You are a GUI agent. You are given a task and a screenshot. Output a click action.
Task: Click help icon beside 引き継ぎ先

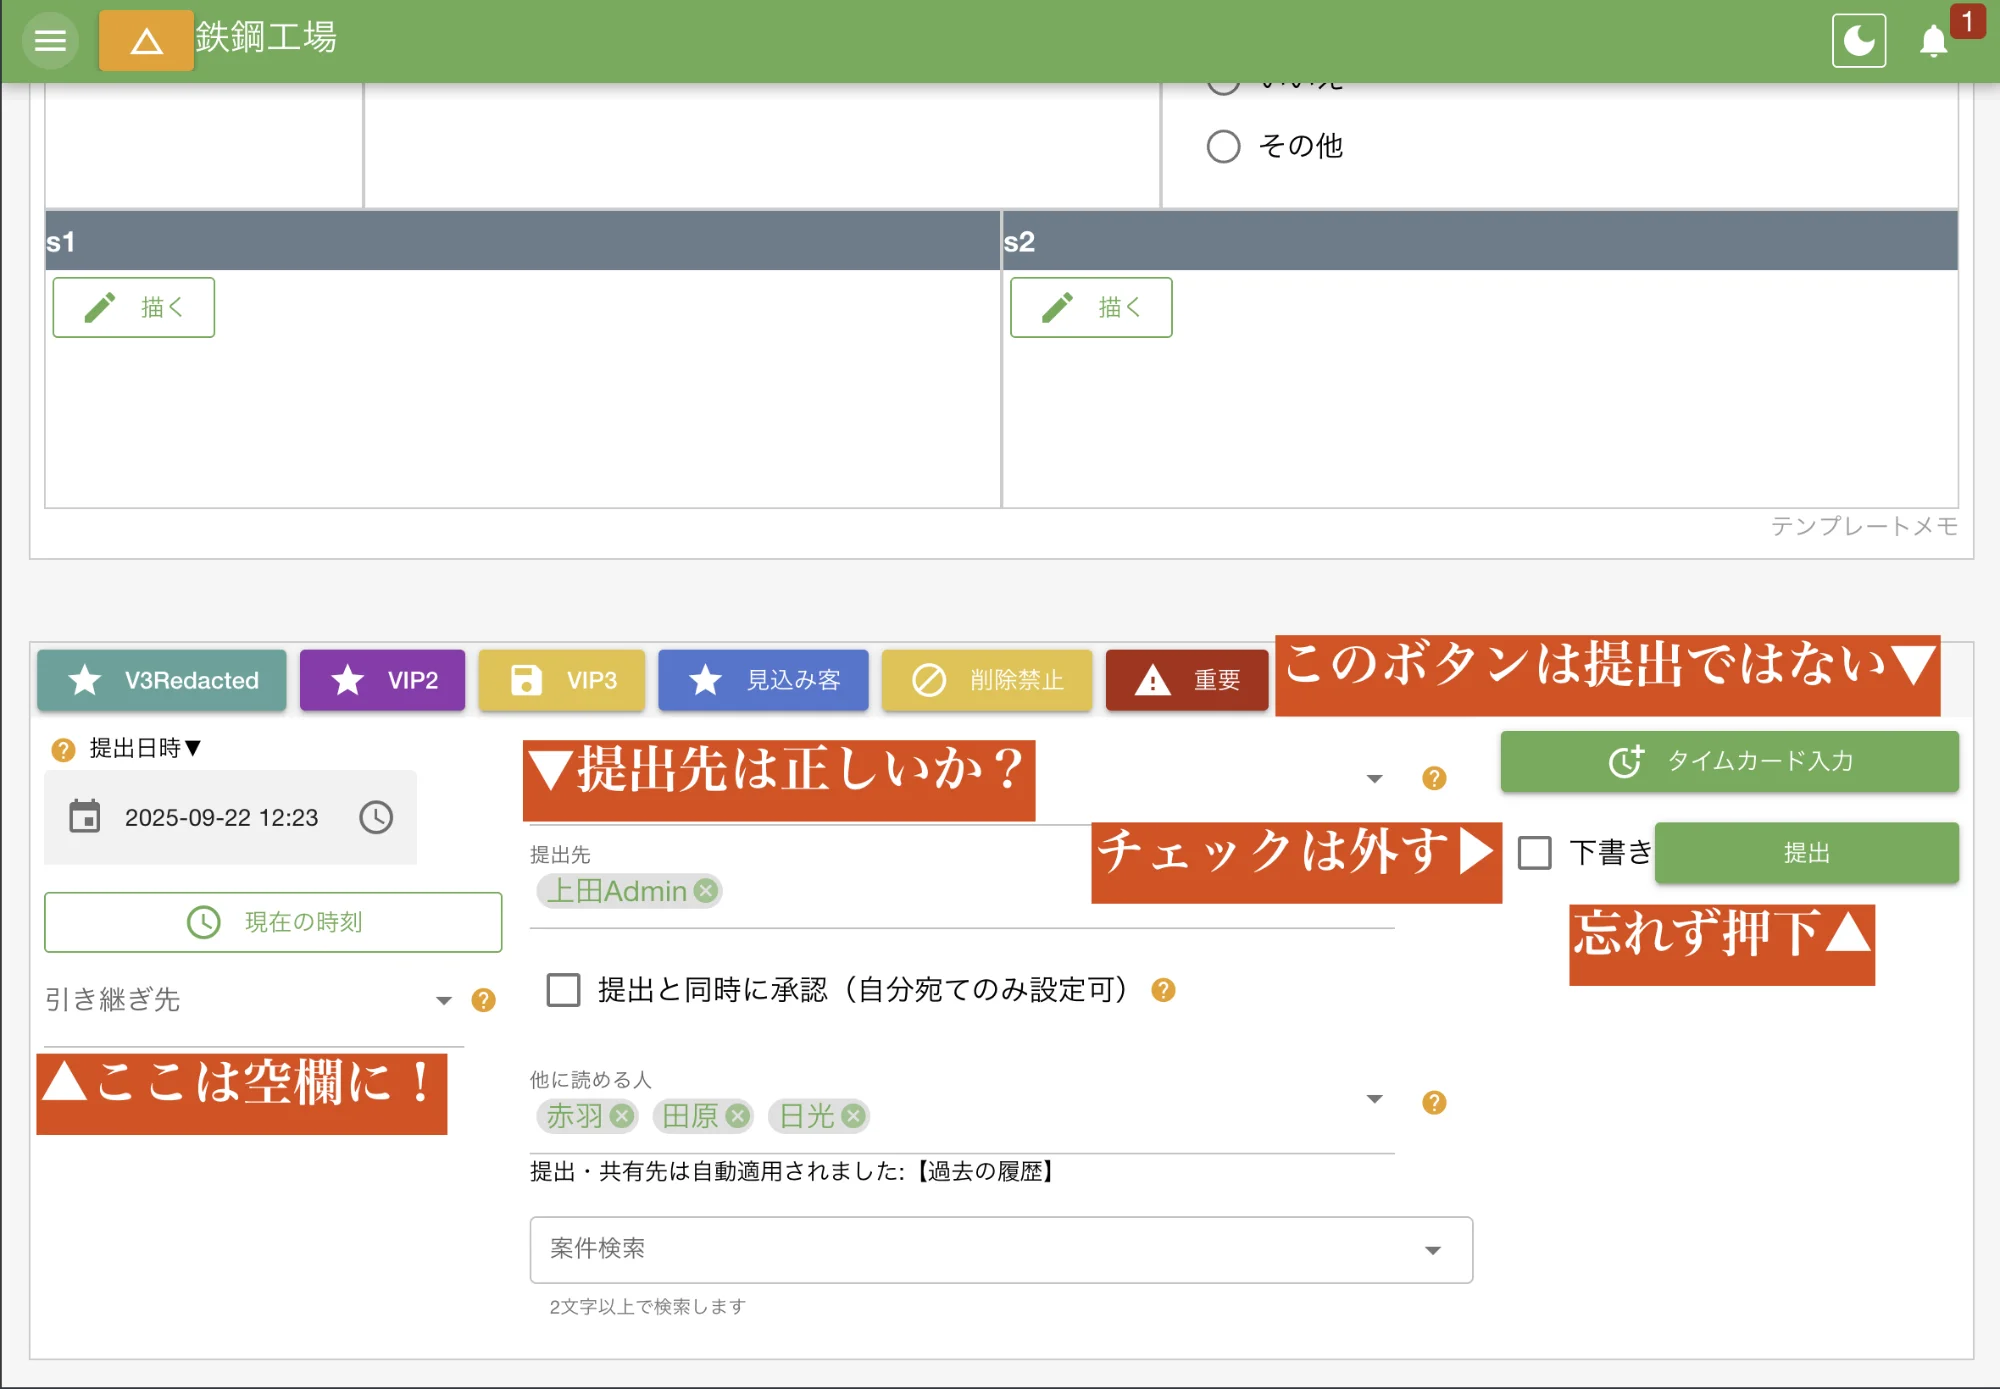[483, 1000]
